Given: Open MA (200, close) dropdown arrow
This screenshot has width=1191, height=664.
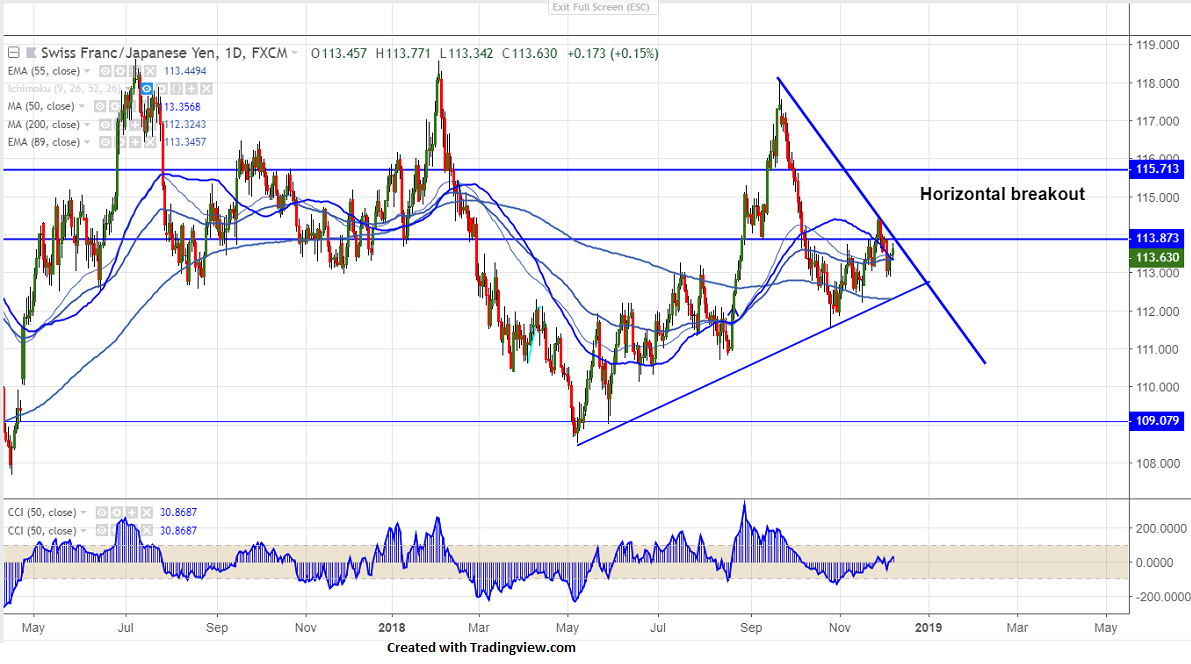Looking at the screenshot, I should [x=87, y=125].
